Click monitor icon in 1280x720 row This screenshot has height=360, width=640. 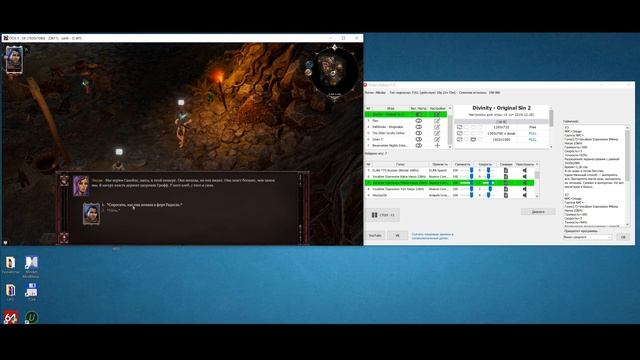460,127
